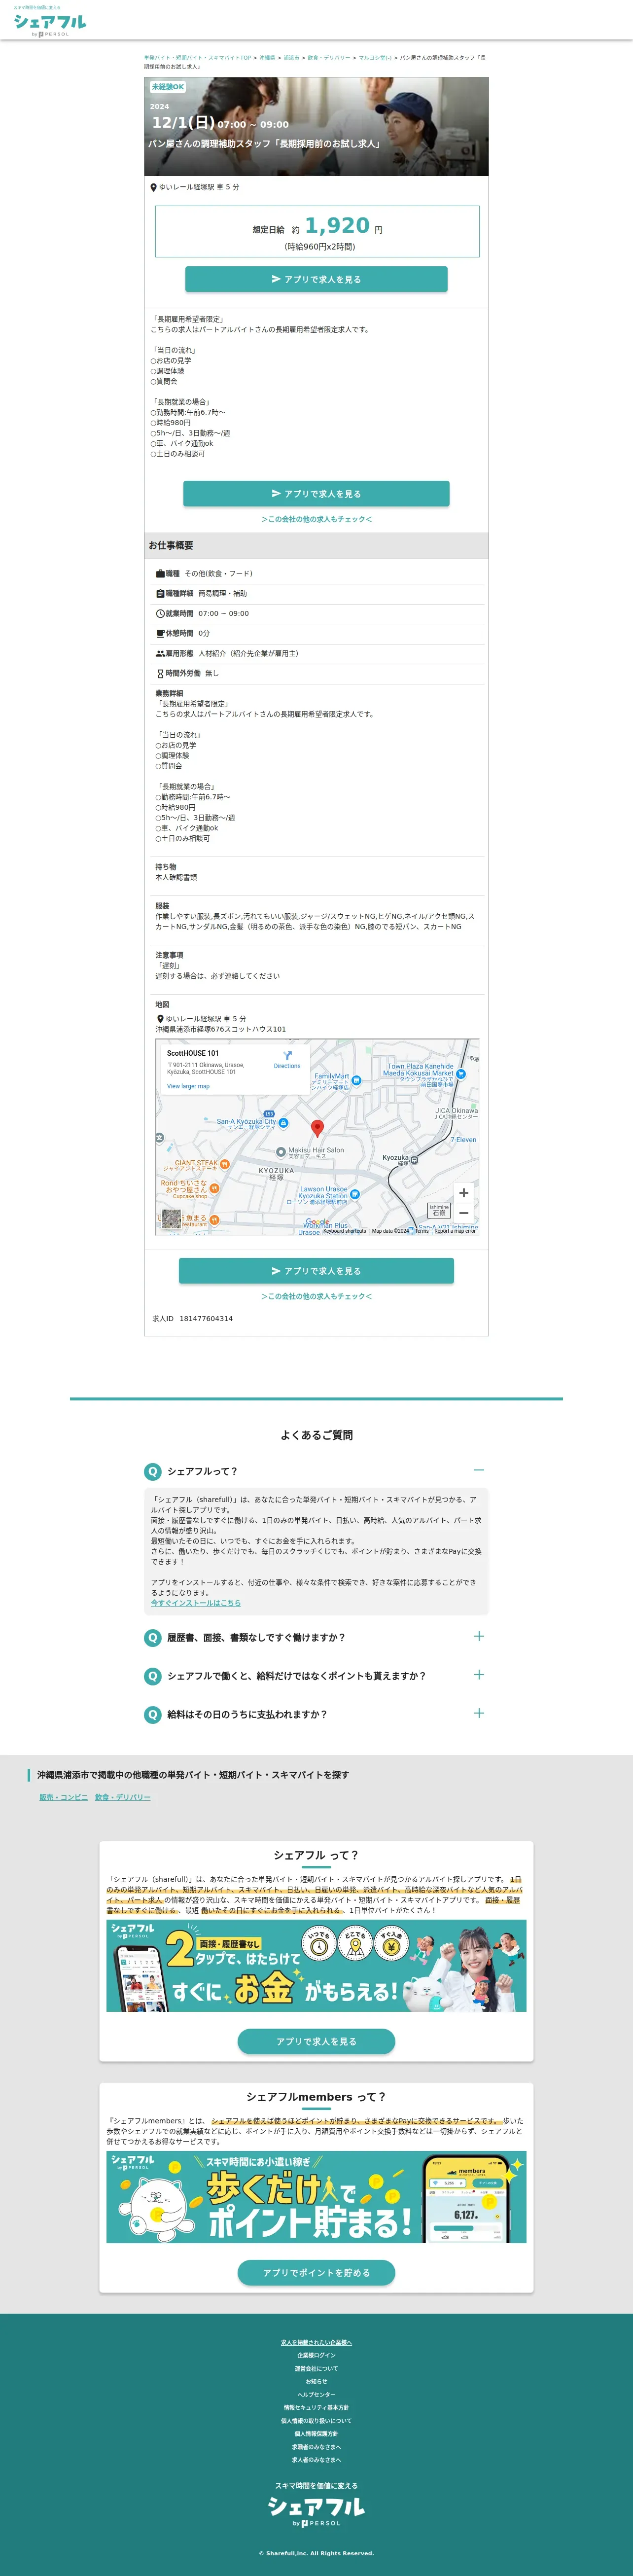Screen dimensions: 633x2576
Task: Click Makisu Hair Salon marker on map
Action: (281, 1152)
